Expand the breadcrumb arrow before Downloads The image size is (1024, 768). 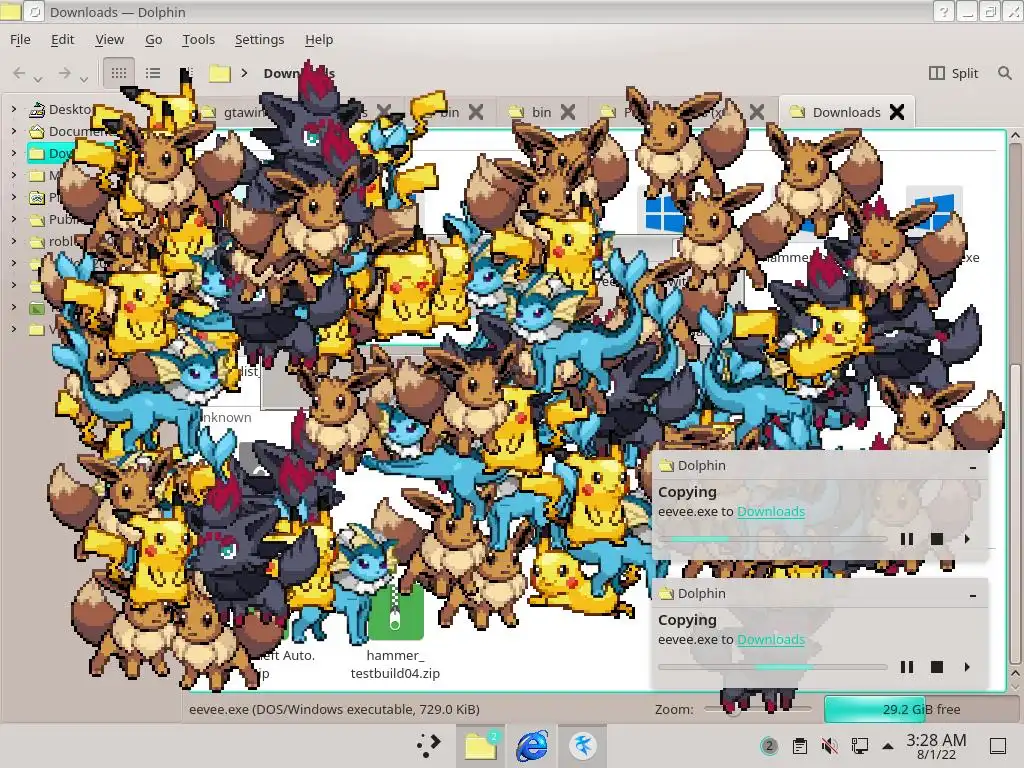(x=244, y=73)
